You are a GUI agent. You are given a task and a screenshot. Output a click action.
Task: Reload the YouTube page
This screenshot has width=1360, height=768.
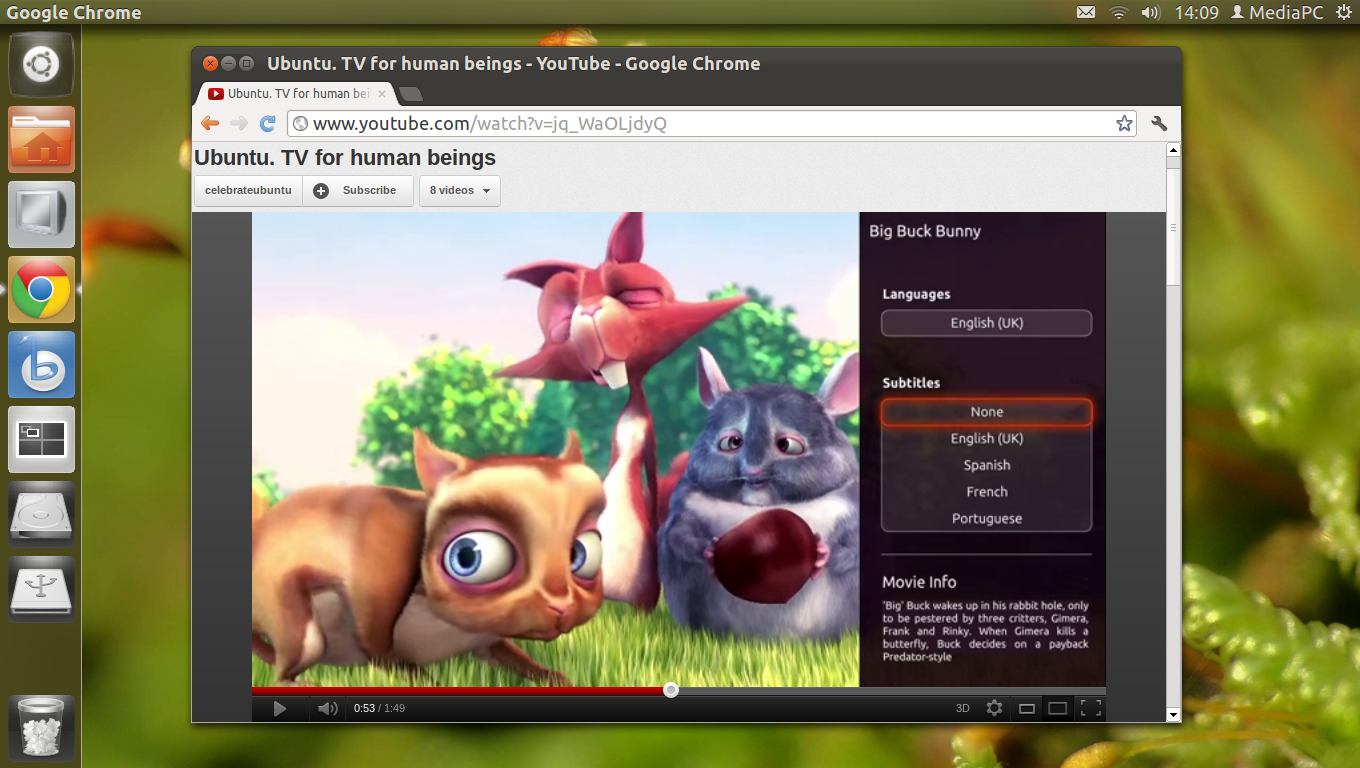267,123
